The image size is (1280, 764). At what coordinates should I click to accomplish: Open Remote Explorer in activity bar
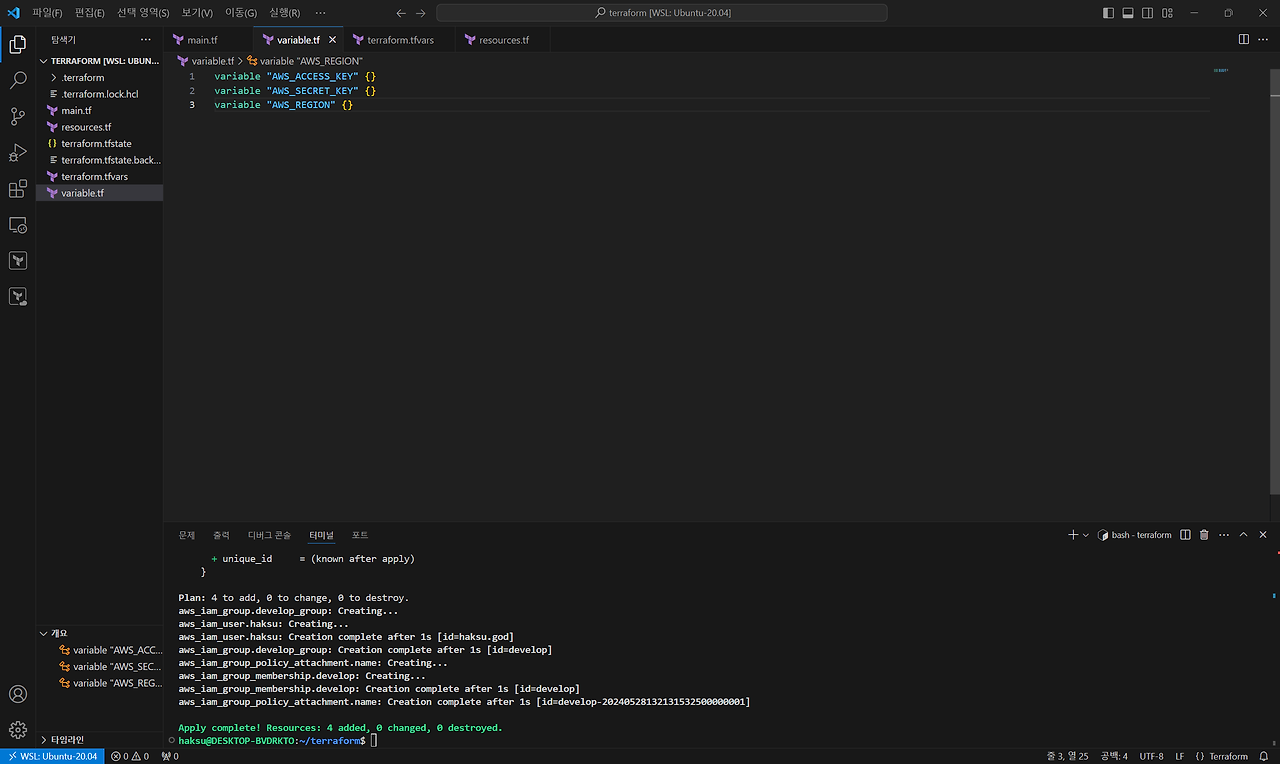(17, 225)
